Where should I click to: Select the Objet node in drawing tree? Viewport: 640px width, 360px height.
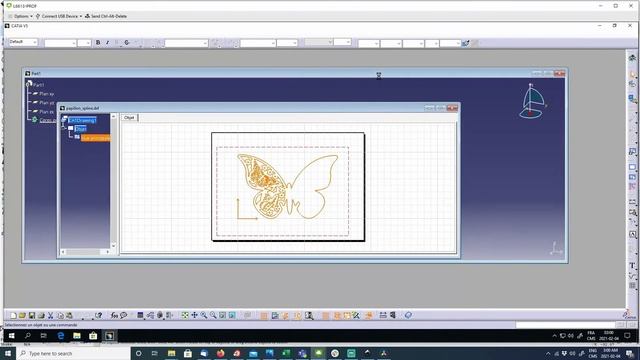(80, 129)
